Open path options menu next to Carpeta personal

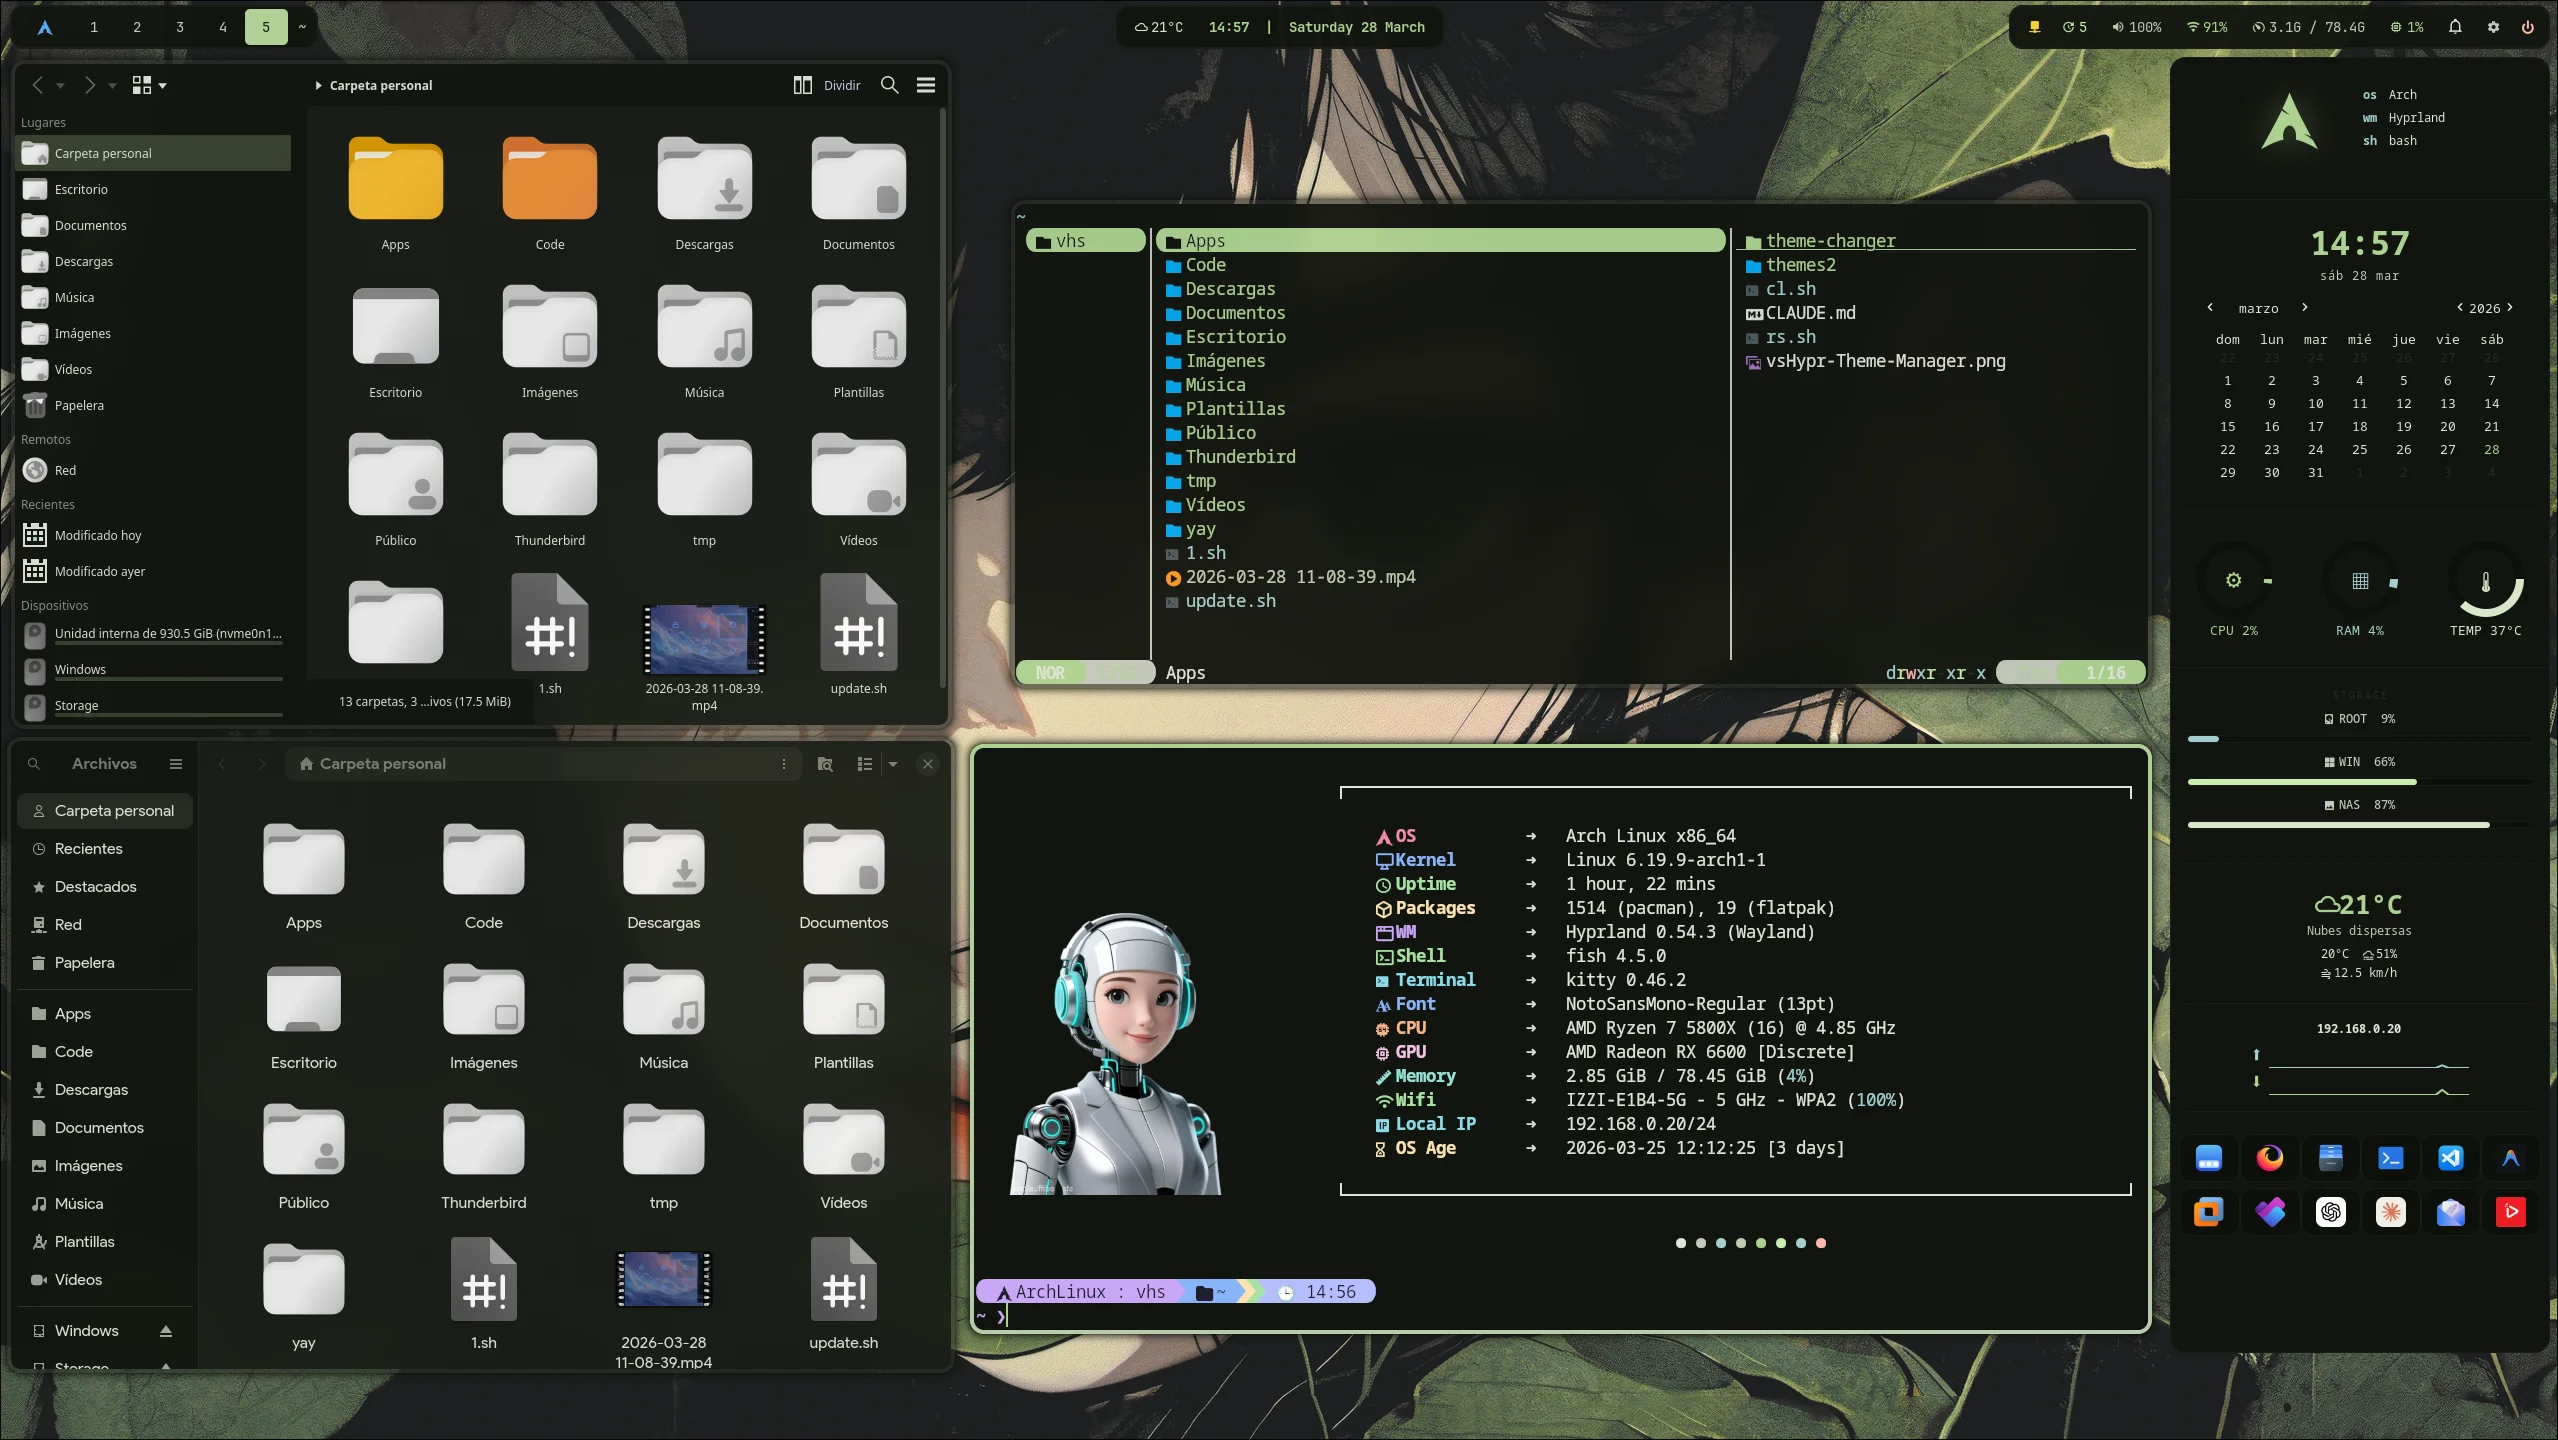point(784,764)
